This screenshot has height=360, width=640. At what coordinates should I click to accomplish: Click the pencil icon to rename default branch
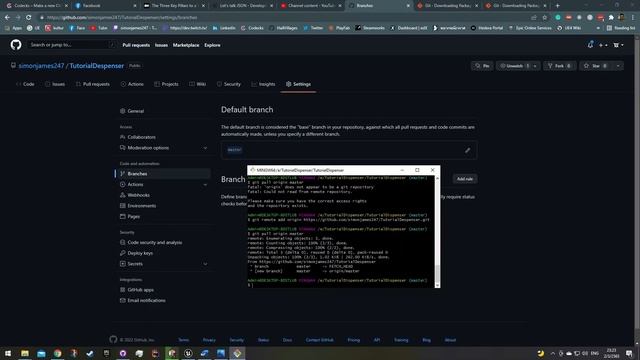[467, 150]
